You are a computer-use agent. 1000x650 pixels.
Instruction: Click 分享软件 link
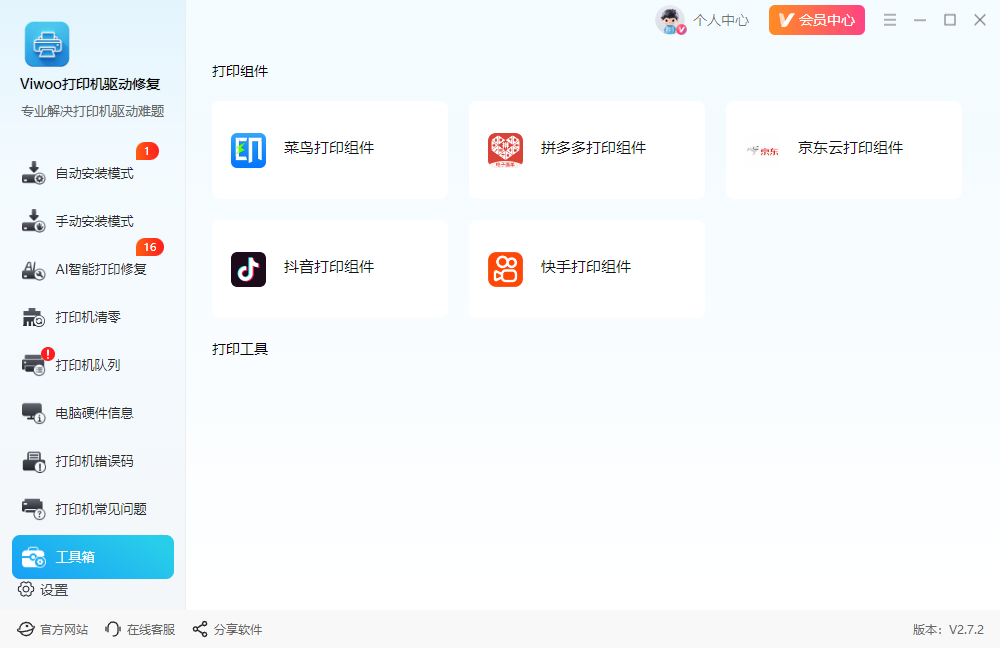point(238,630)
